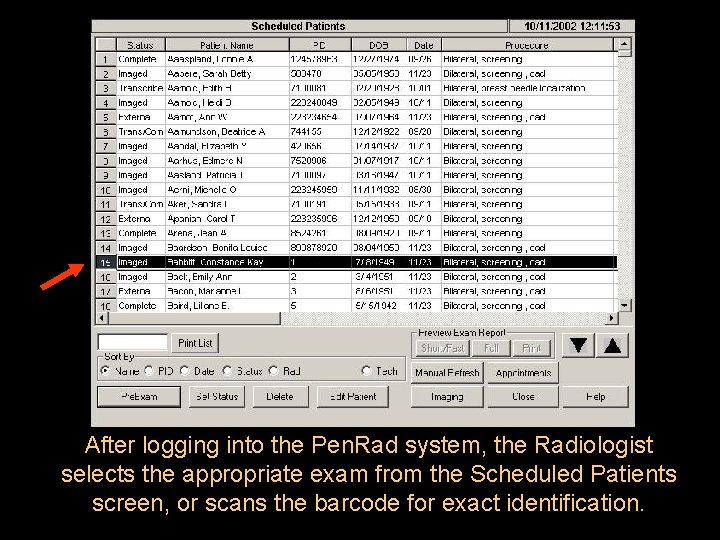Click the Procedure column header
The image size is (720, 540).
[527, 45]
